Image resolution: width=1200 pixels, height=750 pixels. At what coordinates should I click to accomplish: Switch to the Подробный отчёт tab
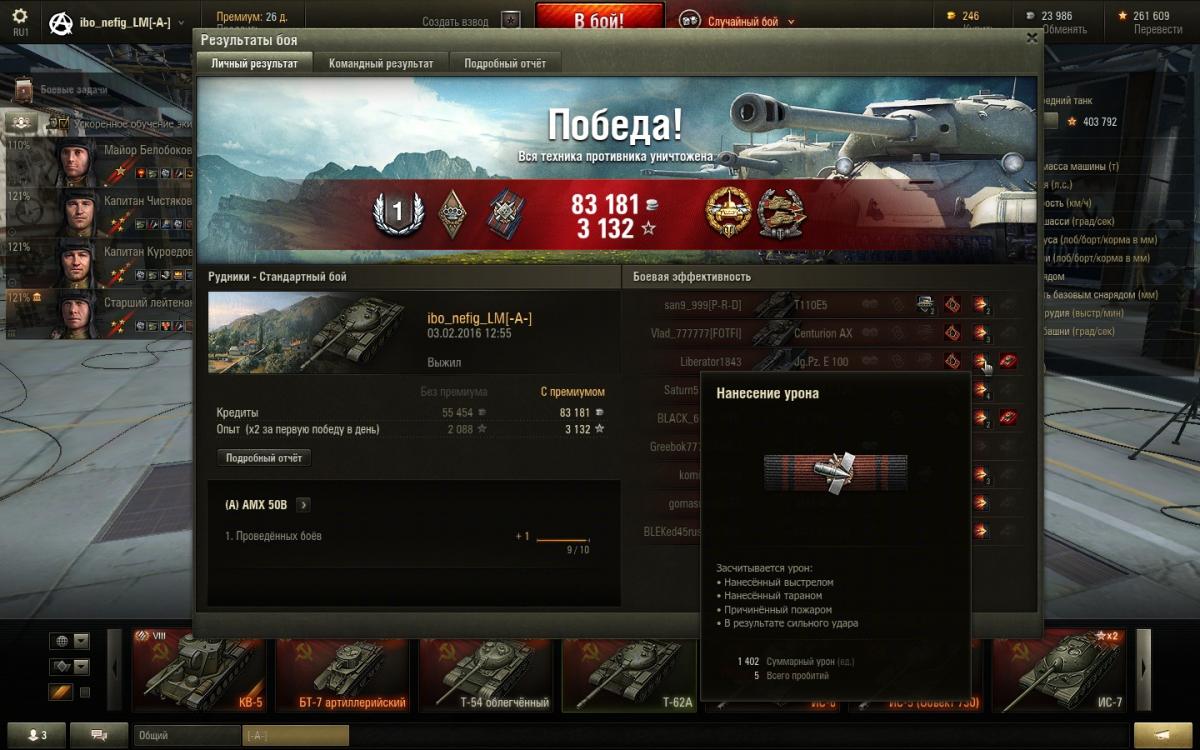click(505, 63)
